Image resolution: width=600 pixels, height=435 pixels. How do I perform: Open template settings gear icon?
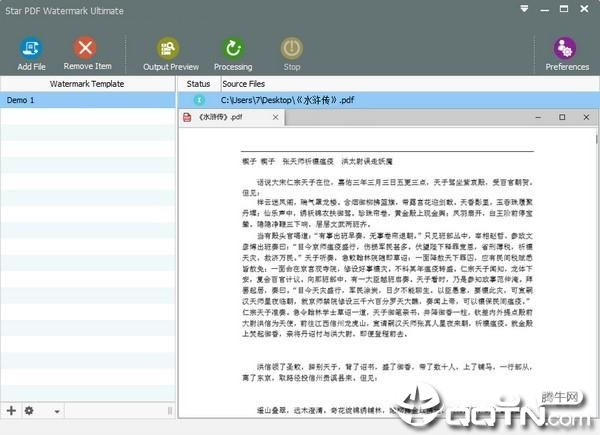[29, 411]
